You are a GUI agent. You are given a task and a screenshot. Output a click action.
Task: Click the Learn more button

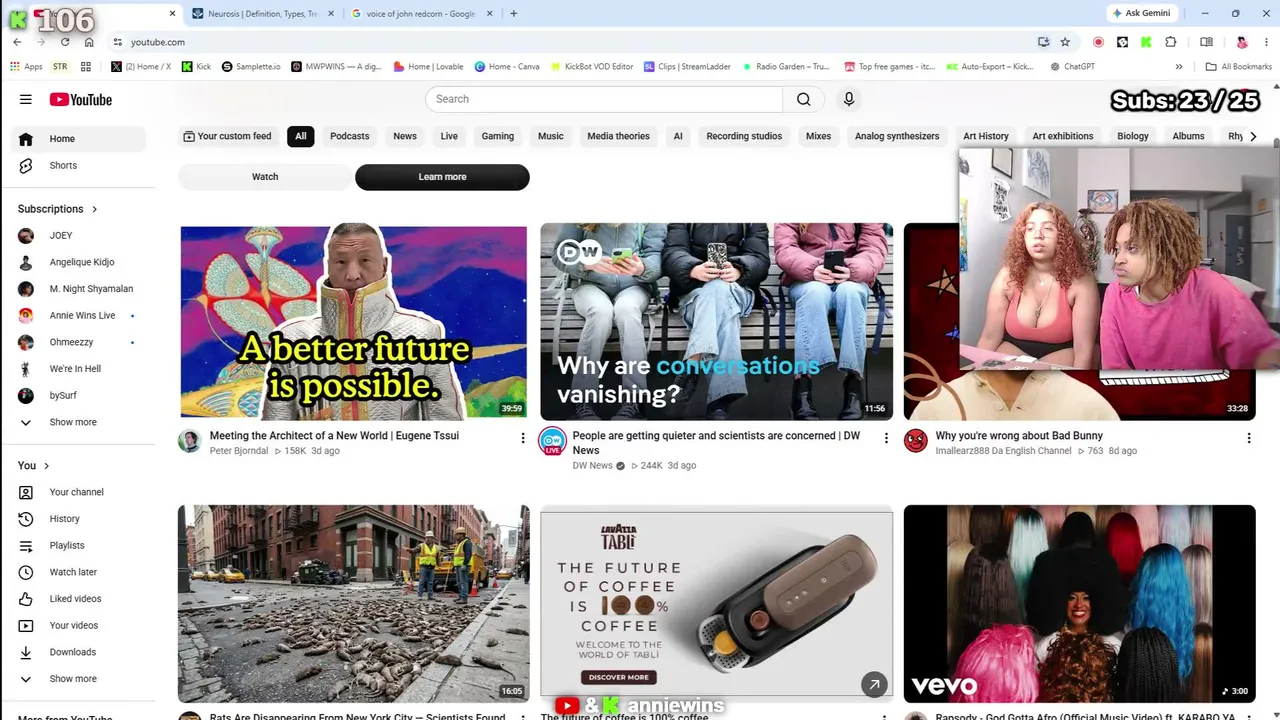tap(442, 177)
